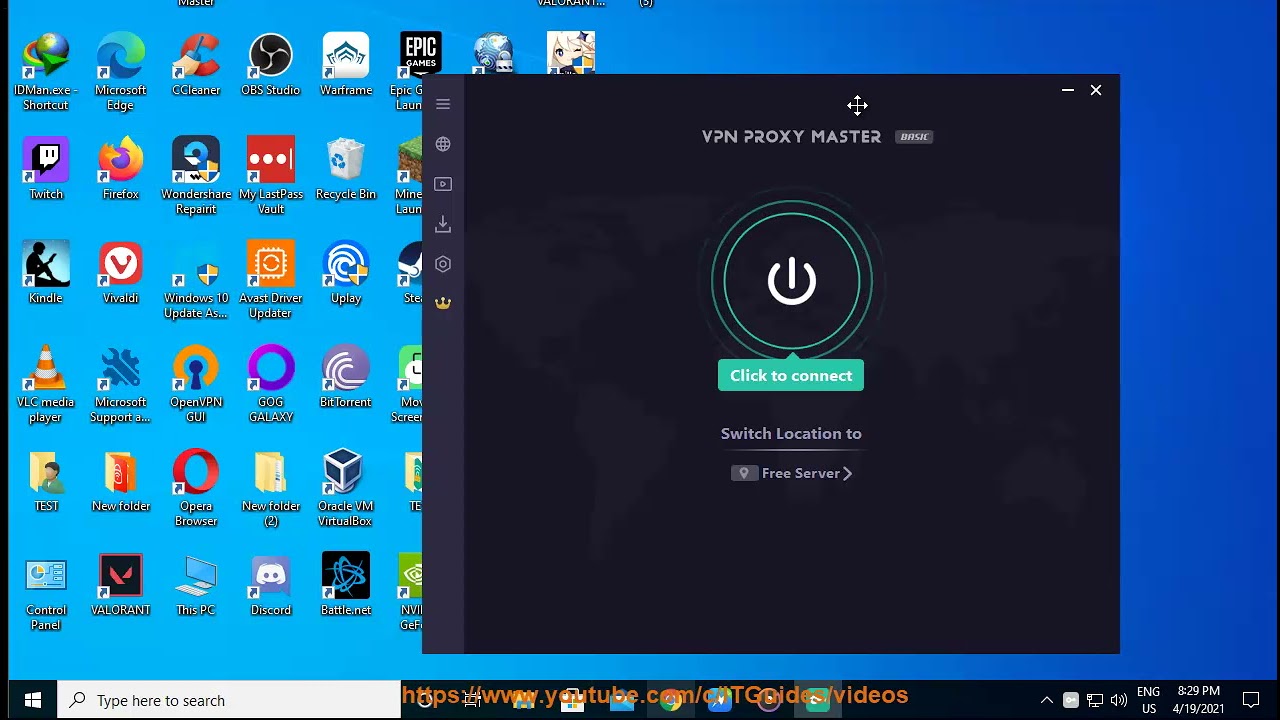1280x720 pixels.
Task: Select the 'New folder' desktop folder
Action: pos(121,481)
